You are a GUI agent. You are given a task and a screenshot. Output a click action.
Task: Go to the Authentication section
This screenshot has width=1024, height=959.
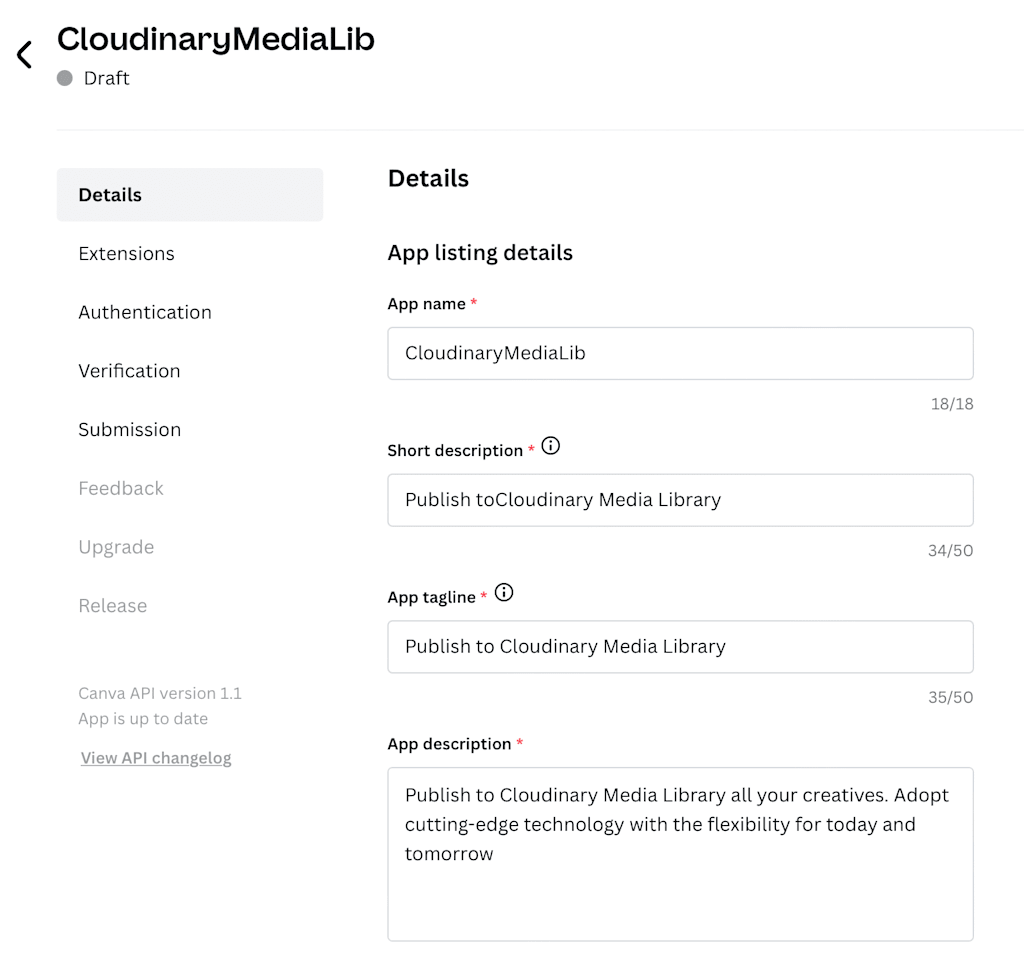pyautogui.click(x=145, y=312)
